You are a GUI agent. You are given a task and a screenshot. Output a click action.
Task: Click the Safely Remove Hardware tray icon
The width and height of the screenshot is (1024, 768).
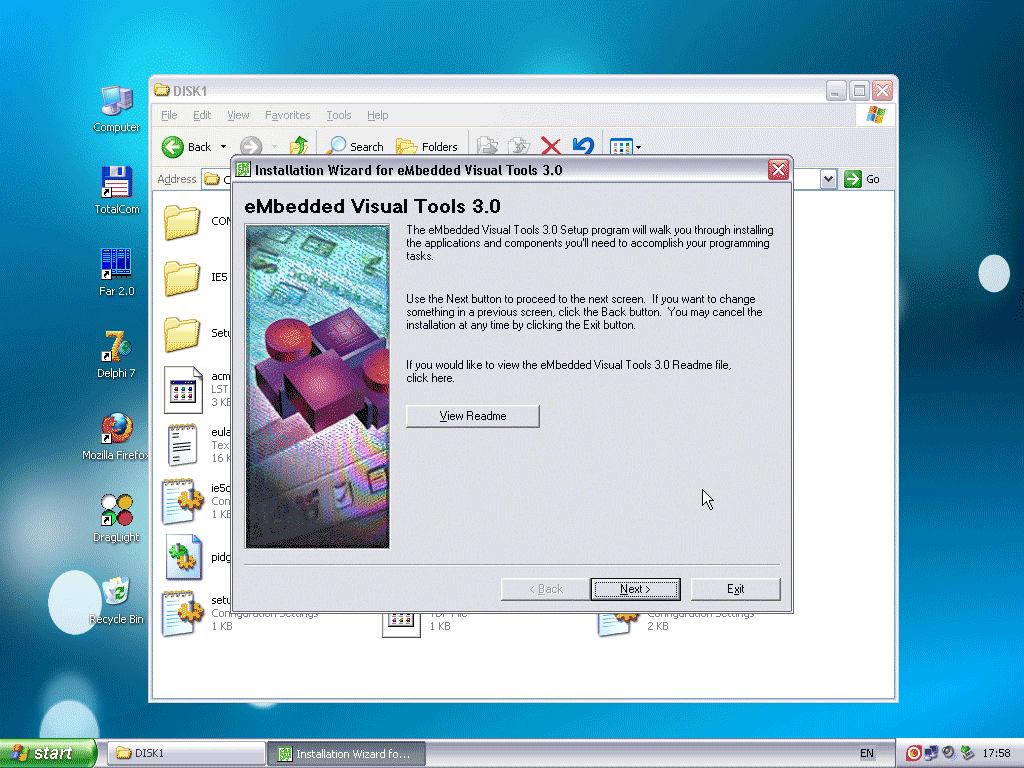[967, 754]
